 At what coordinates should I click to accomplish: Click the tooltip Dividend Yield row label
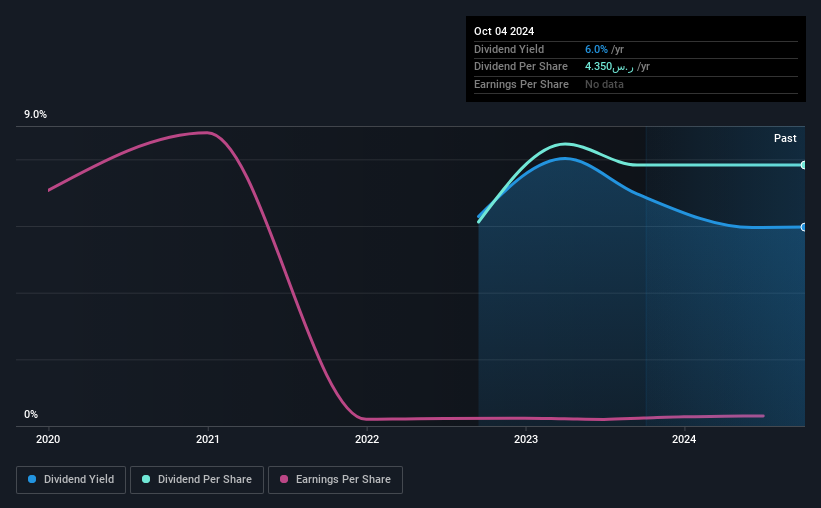pos(509,49)
